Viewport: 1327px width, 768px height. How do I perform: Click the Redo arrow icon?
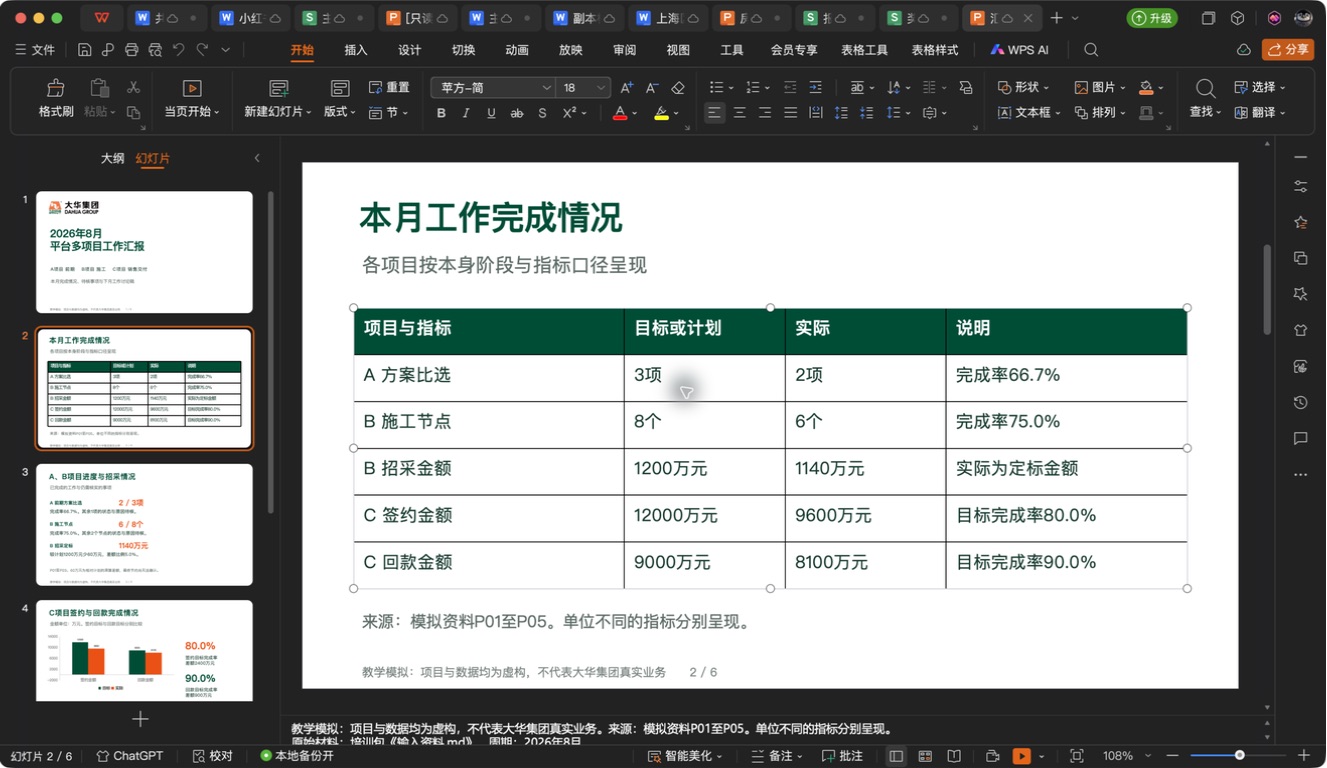coord(203,49)
